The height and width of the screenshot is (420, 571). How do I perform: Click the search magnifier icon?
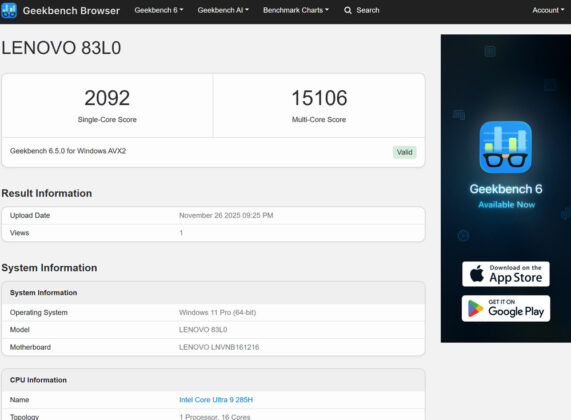coord(348,10)
